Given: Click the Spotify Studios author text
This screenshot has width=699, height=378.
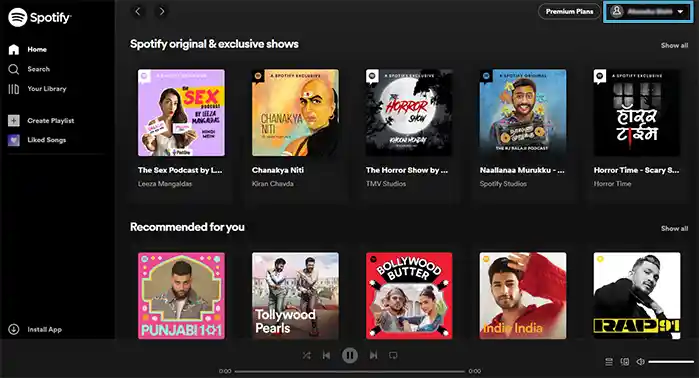Looking at the screenshot, I should tap(503, 184).
